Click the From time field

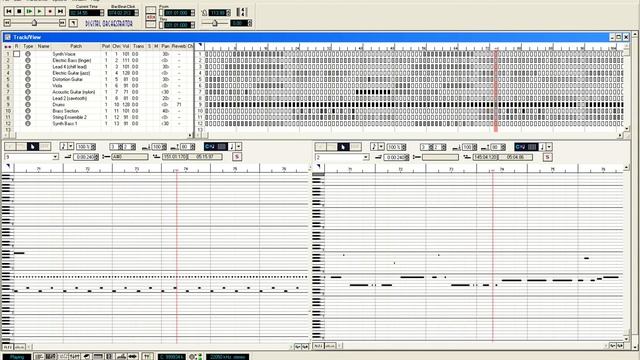tap(178, 13)
